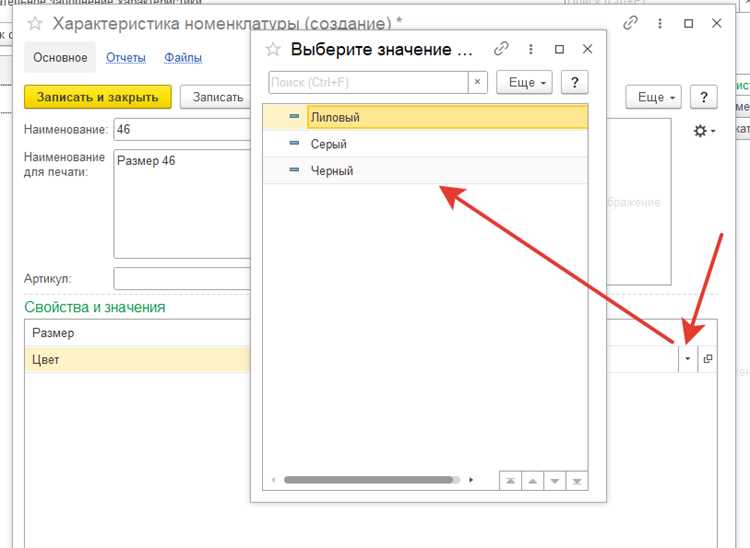750x548 pixels.
Task: Open help in the main form
Action: tap(704, 97)
